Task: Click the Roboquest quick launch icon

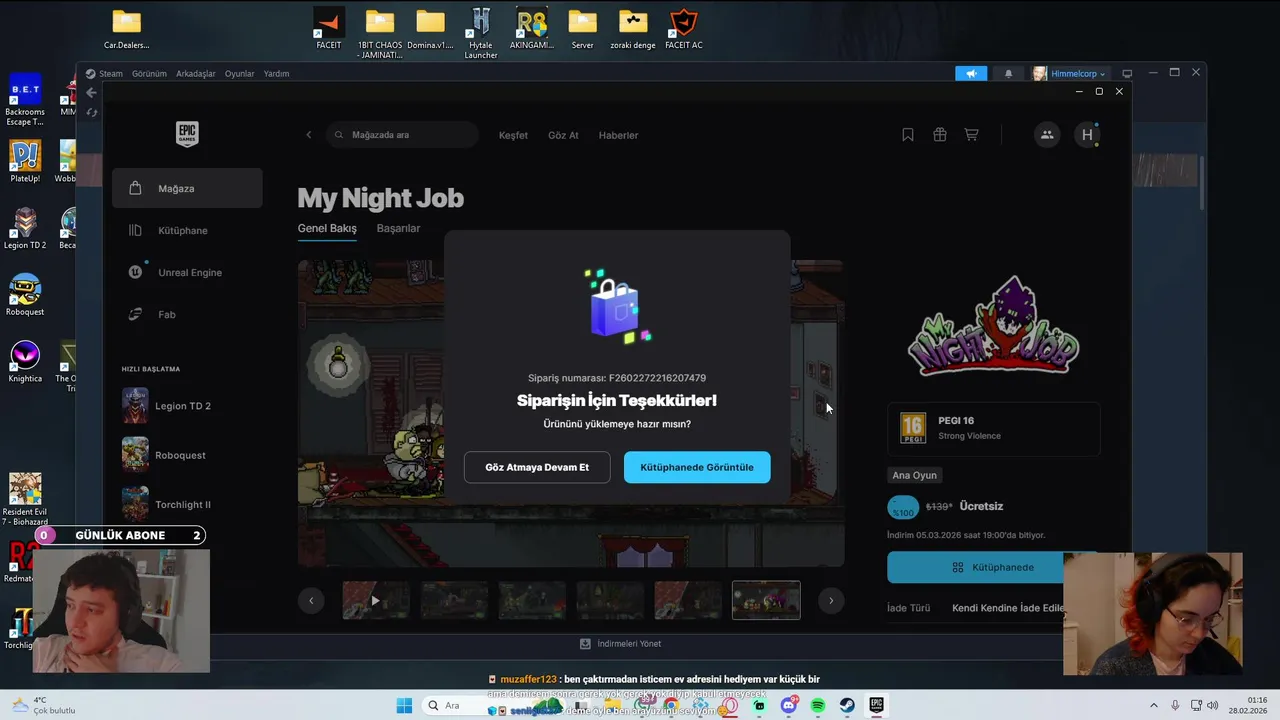Action: (x=135, y=455)
